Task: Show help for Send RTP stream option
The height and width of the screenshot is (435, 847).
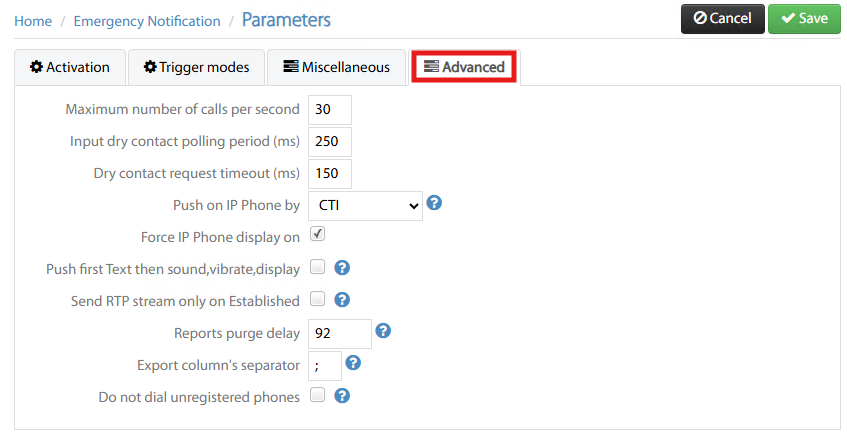Action: pos(342,299)
